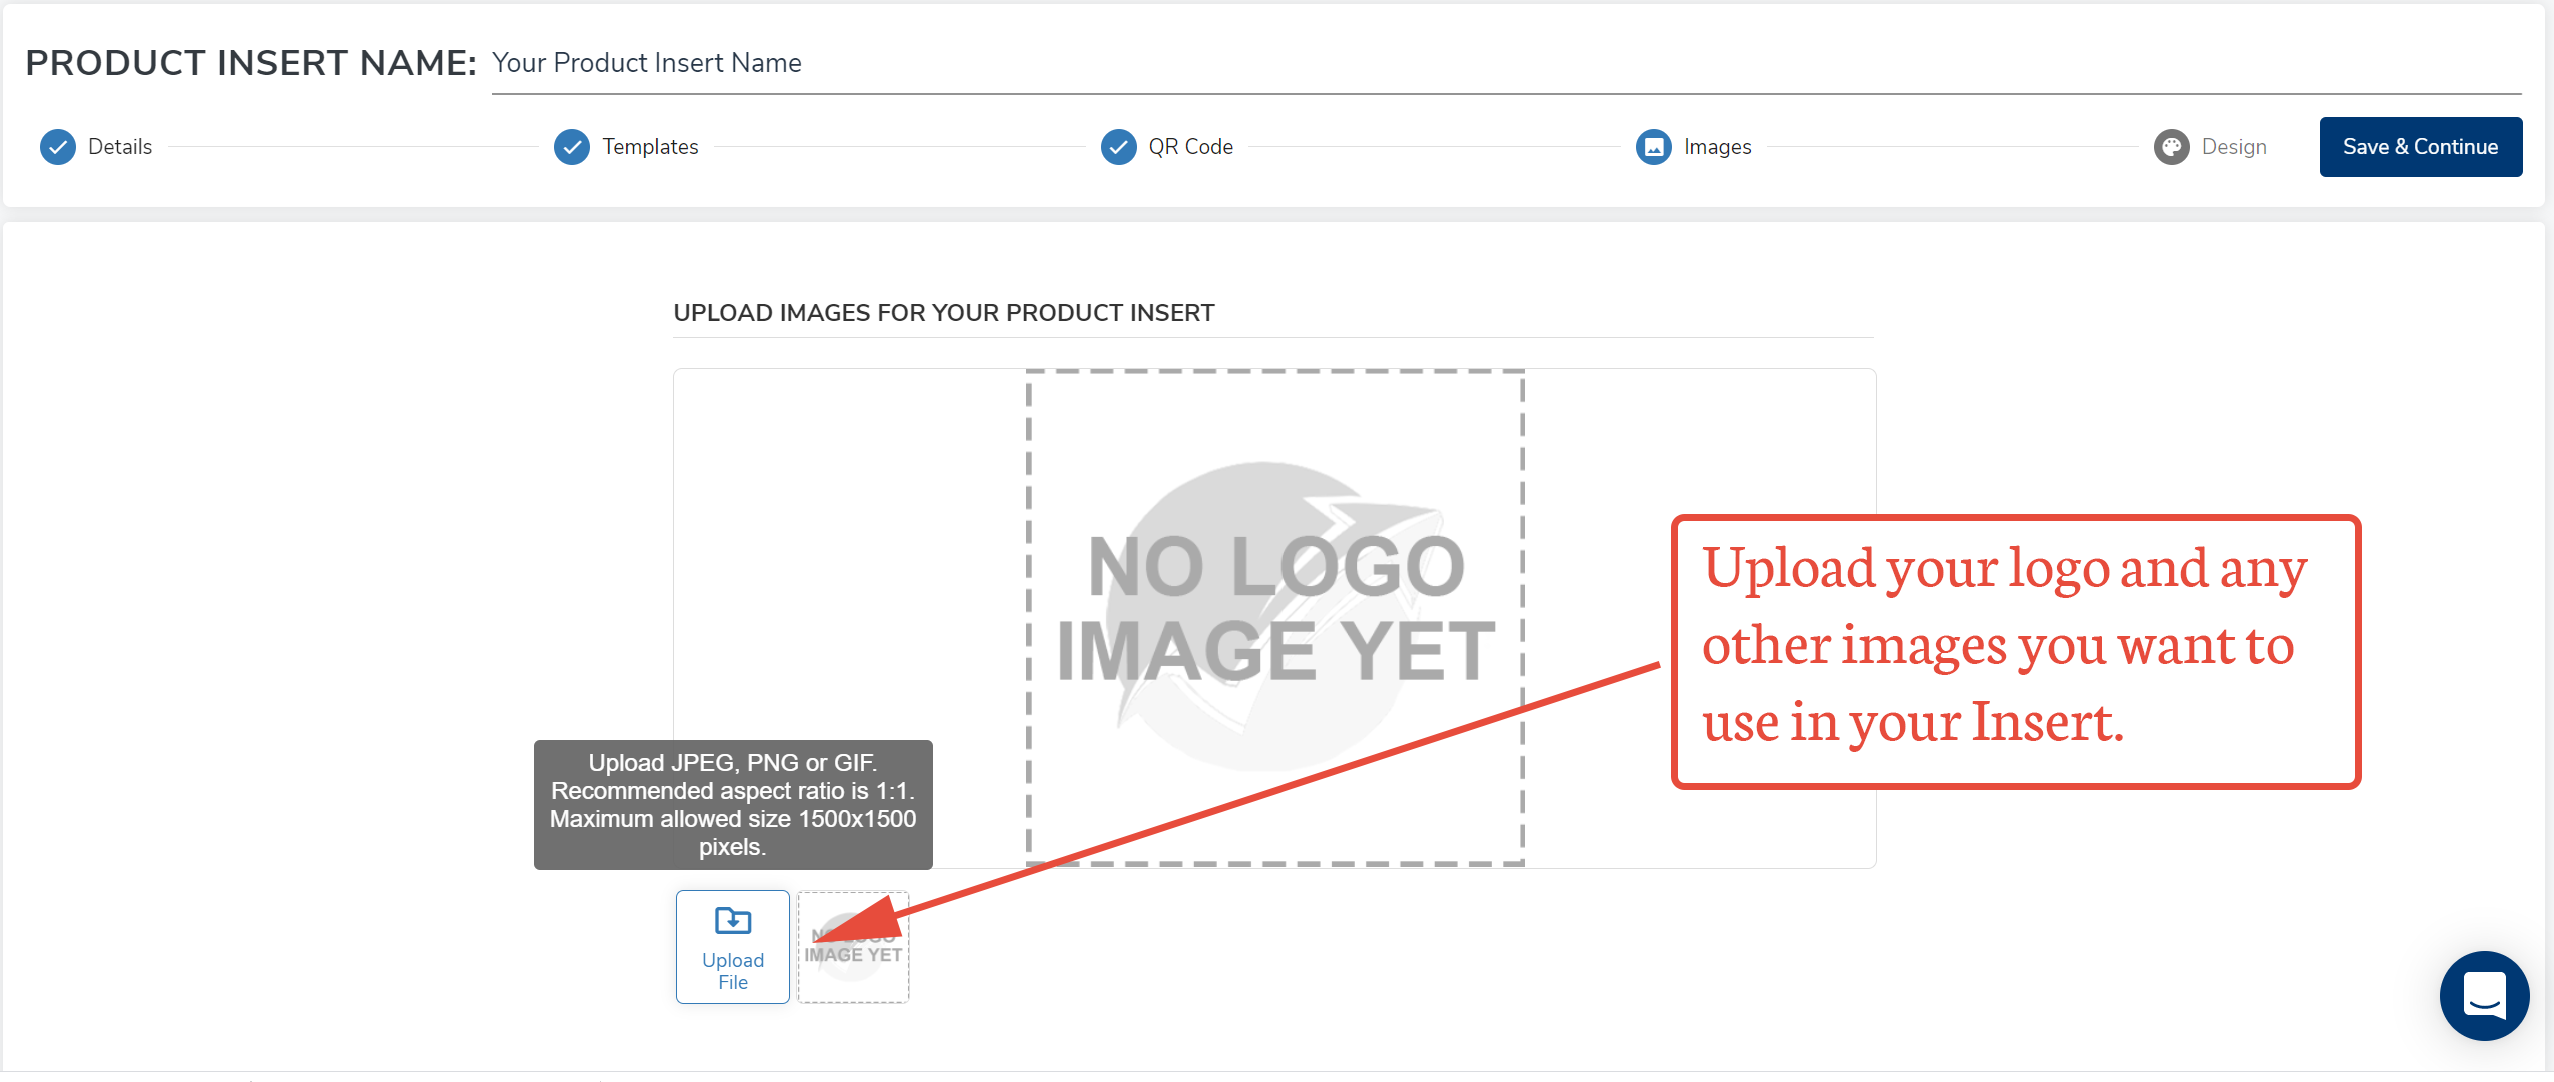Click the folder icon in Upload File
Image resolution: width=2554 pixels, height=1082 pixels.
coord(733,920)
